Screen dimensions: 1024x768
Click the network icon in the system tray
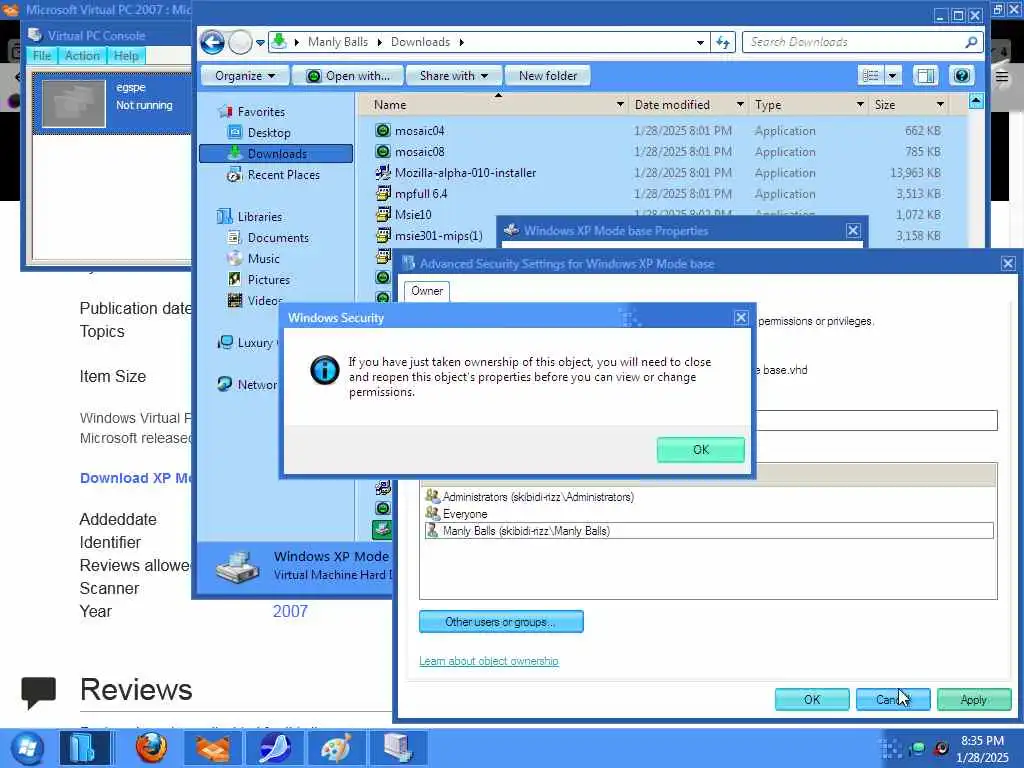pyautogui.click(x=917, y=748)
